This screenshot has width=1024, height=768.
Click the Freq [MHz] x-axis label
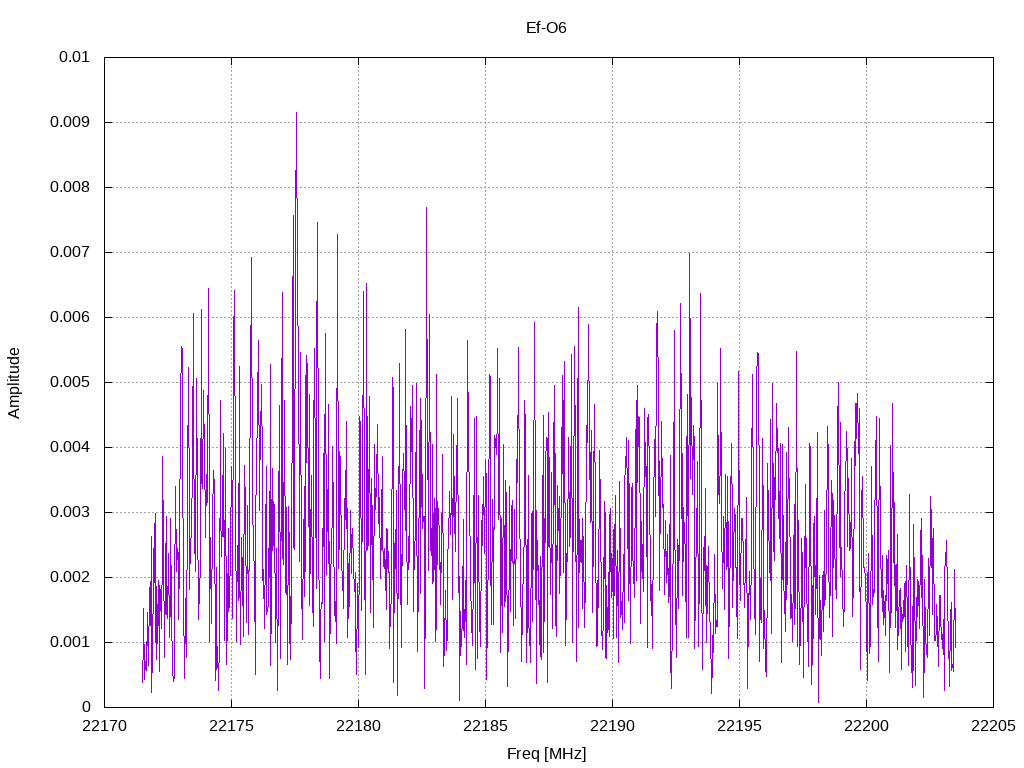click(x=547, y=754)
